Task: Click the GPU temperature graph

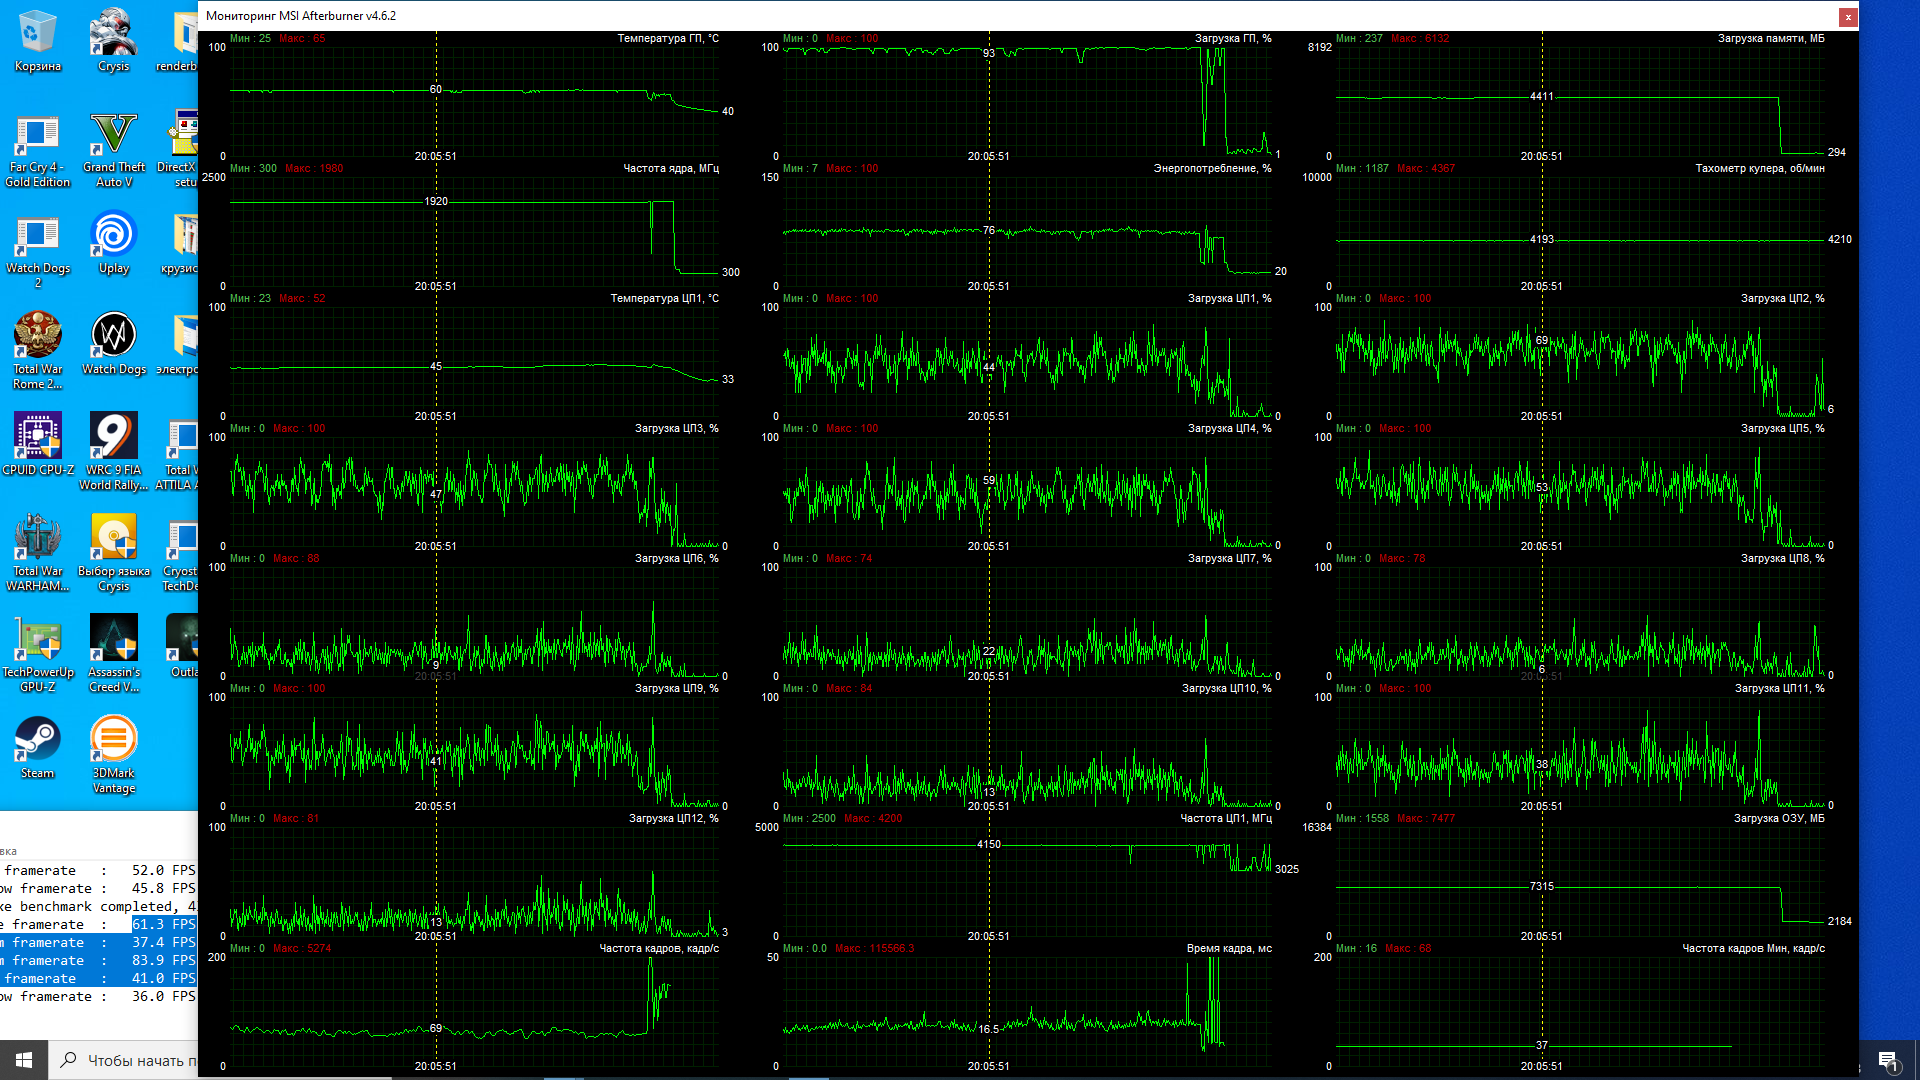Action: pyautogui.click(x=475, y=100)
